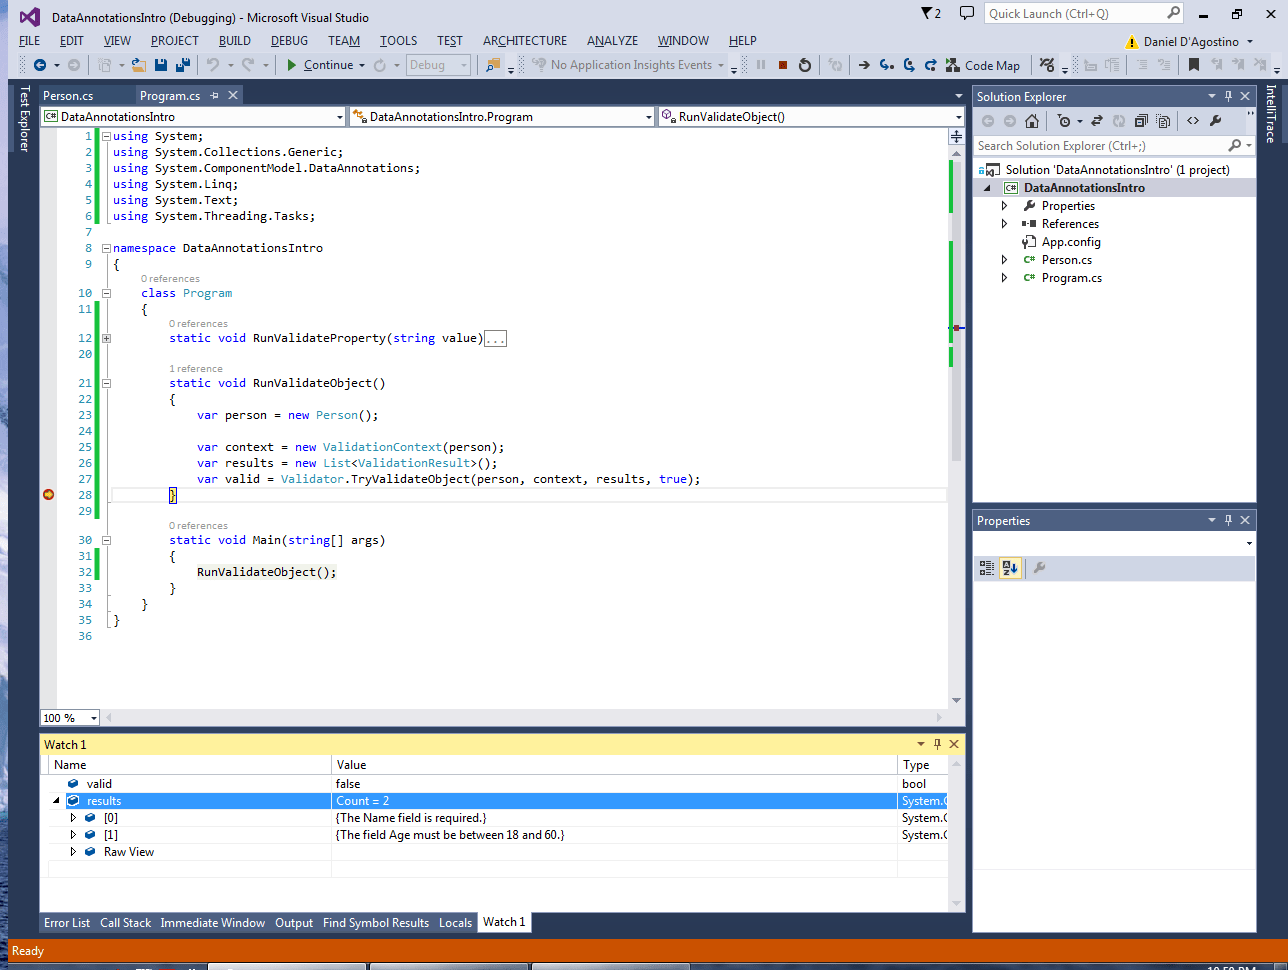The image size is (1288, 970).
Task: Expand the Properties node in Solution Explorer
Action: 1005,206
